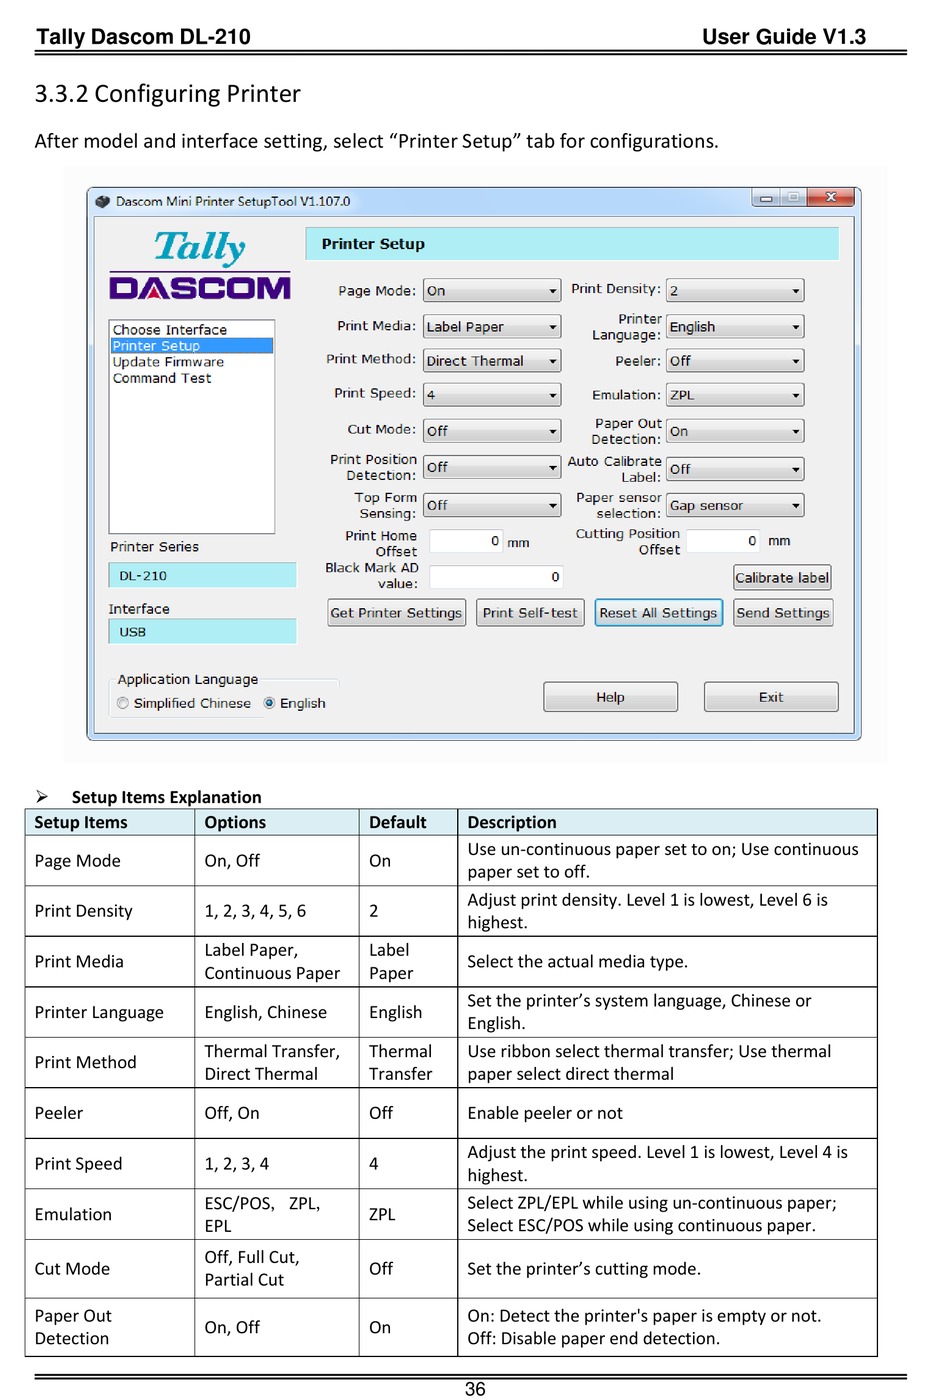Select English application language radio button
The image size is (950, 1400).
click(269, 703)
